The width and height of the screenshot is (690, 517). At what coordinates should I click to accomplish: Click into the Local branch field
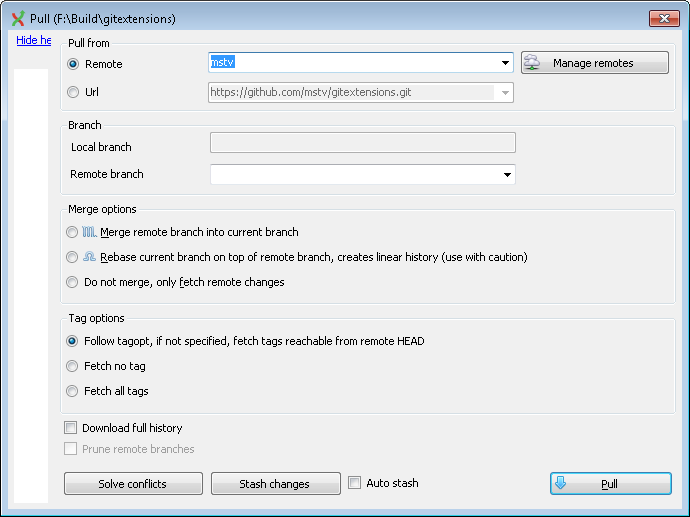363,143
